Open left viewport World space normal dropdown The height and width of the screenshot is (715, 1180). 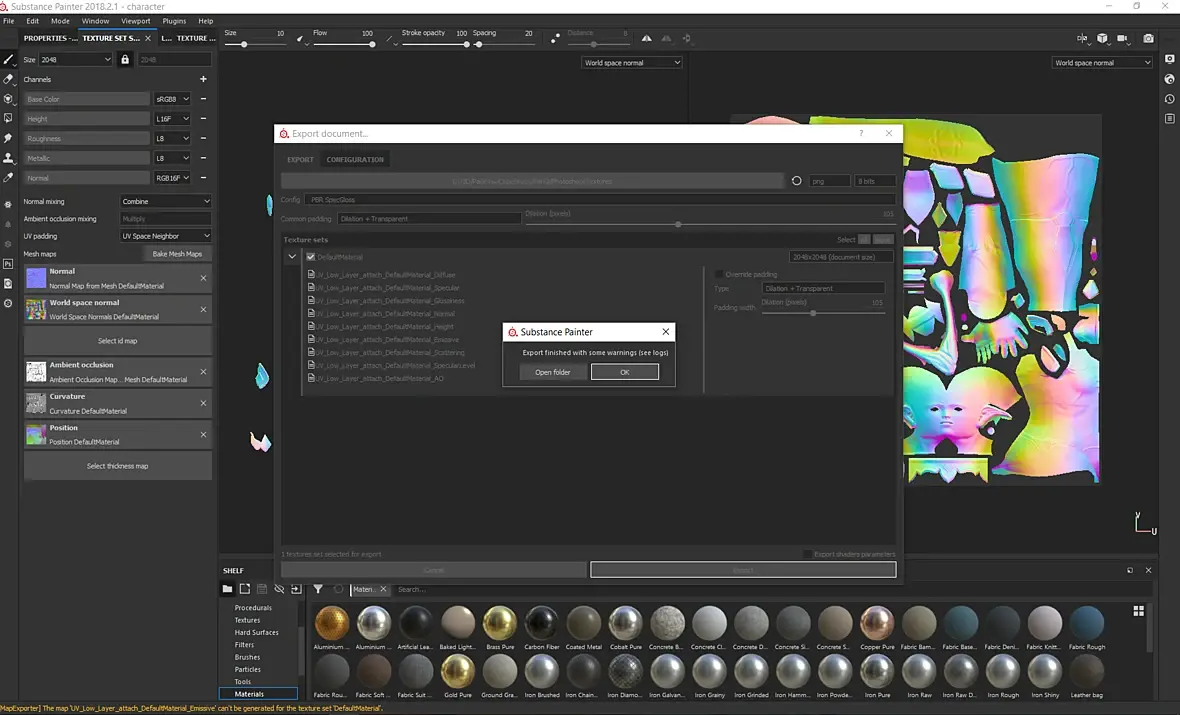click(631, 62)
